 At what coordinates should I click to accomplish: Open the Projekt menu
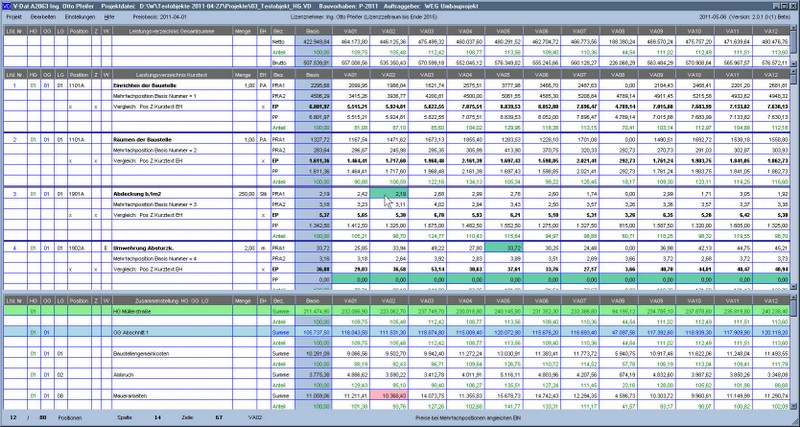pos(15,18)
